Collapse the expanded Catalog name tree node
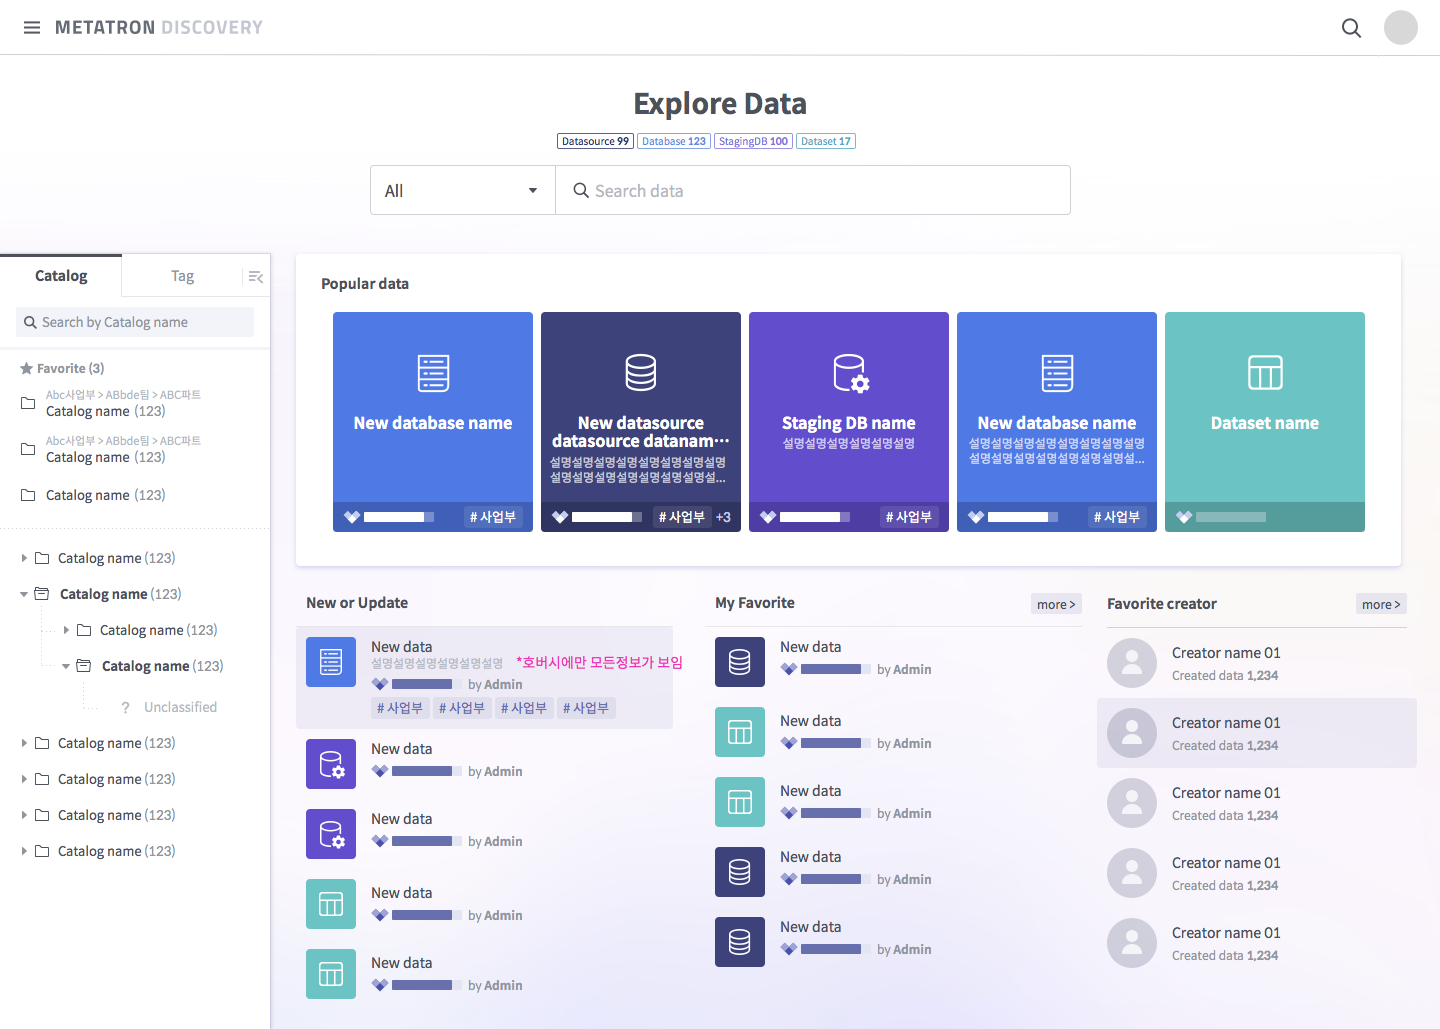The height and width of the screenshot is (1029, 1440). [23, 593]
